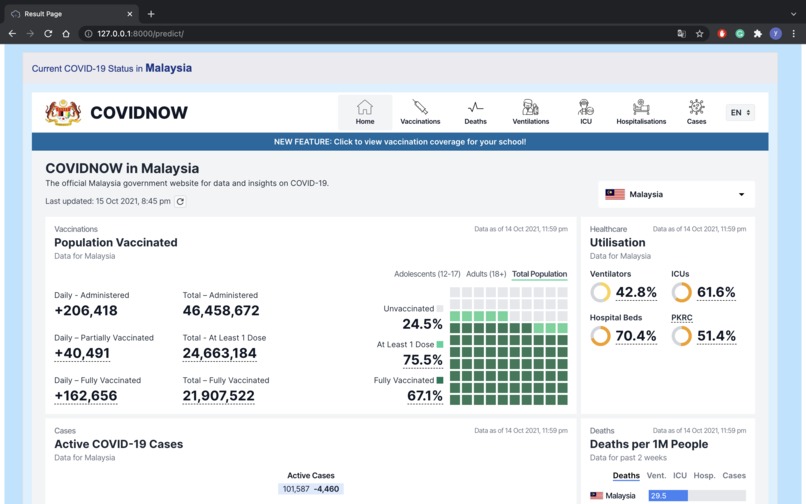Select the Total Population tab

click(540, 274)
